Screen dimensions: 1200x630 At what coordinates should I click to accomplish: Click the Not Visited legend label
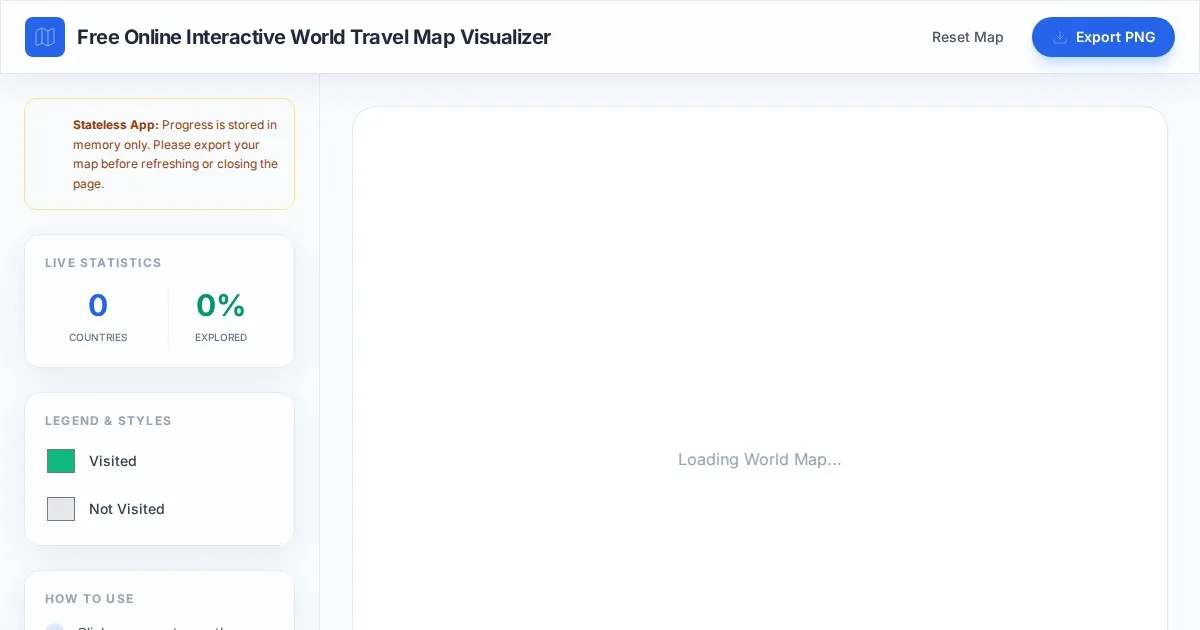pyautogui.click(x=127, y=509)
